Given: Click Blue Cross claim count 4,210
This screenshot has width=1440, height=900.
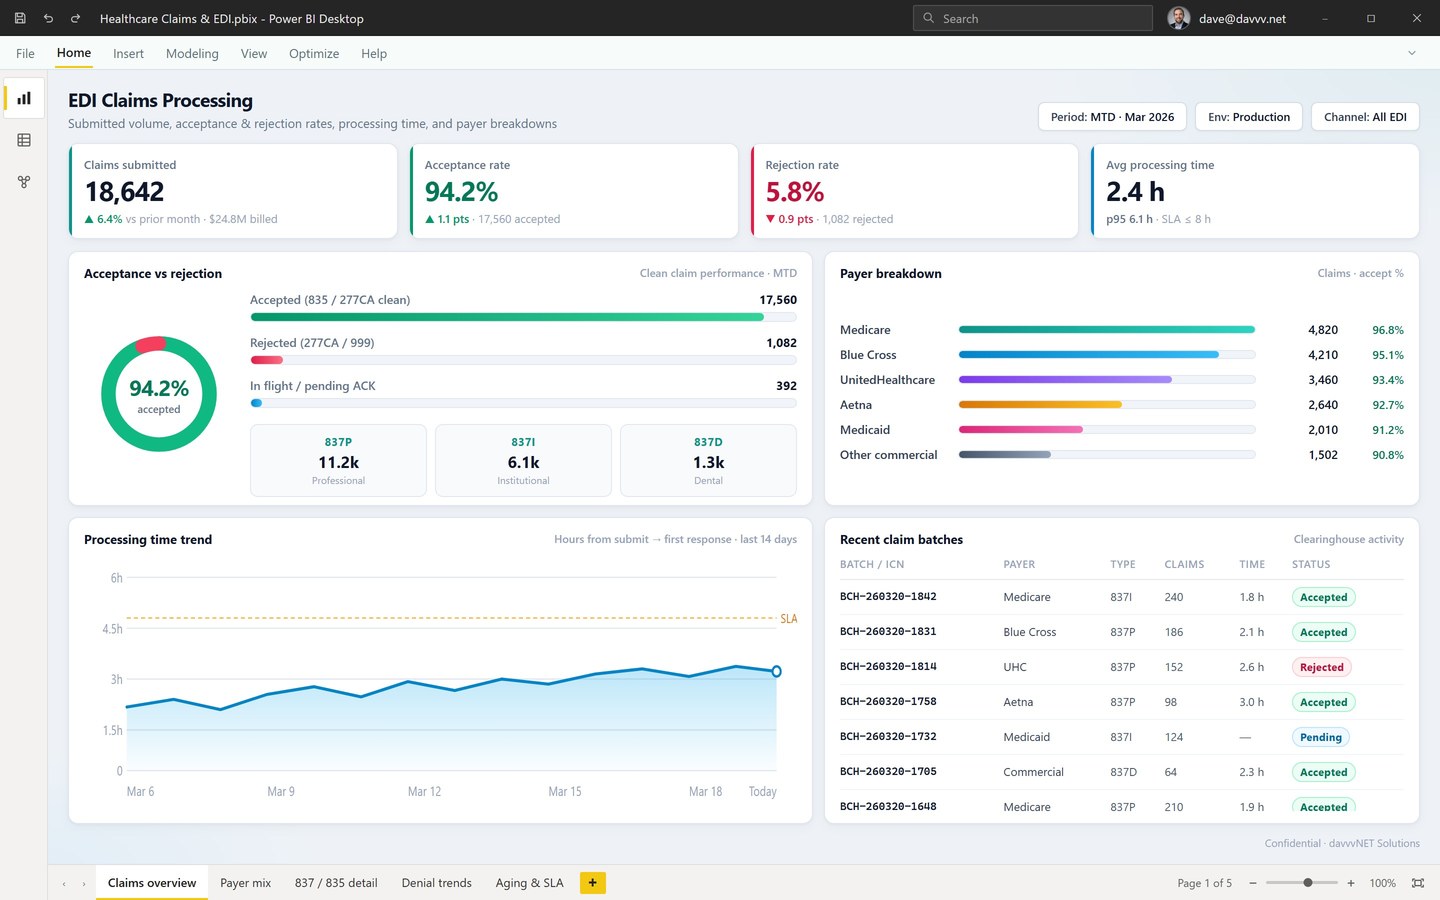Looking at the screenshot, I should (x=1323, y=355).
